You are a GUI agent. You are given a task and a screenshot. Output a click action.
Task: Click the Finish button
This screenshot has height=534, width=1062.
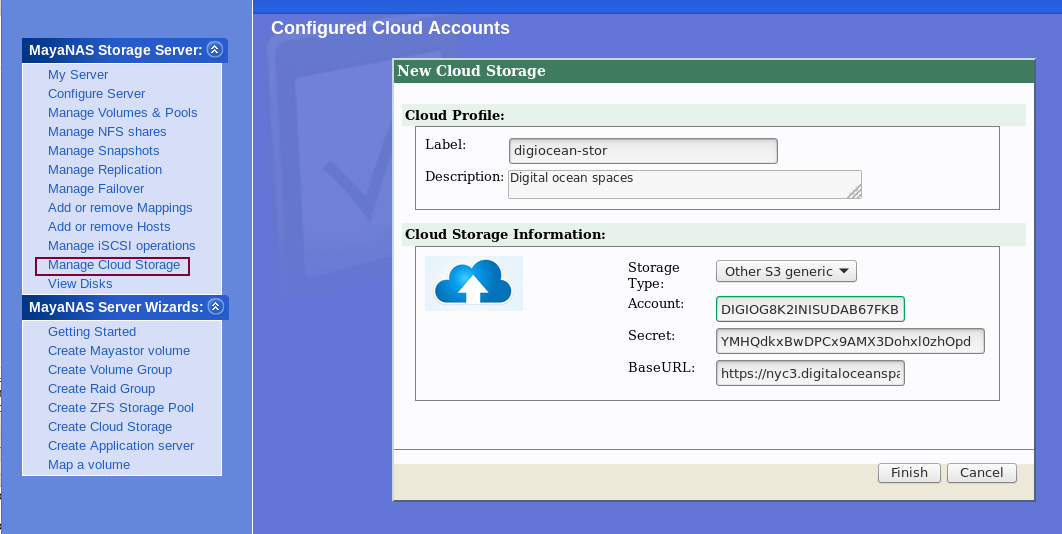(909, 473)
